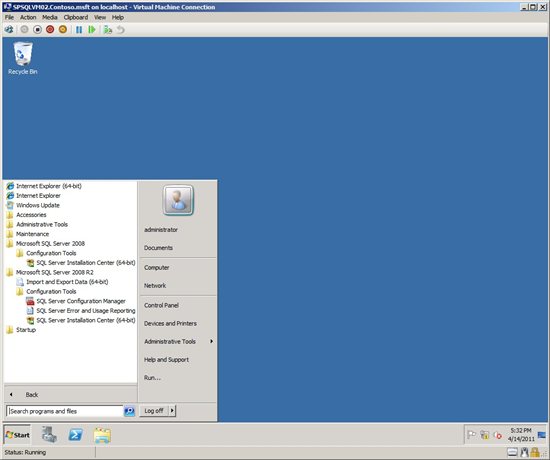Click the Search programs and files box
Screen dimensions: 550x460
pyautogui.click(x=65, y=411)
